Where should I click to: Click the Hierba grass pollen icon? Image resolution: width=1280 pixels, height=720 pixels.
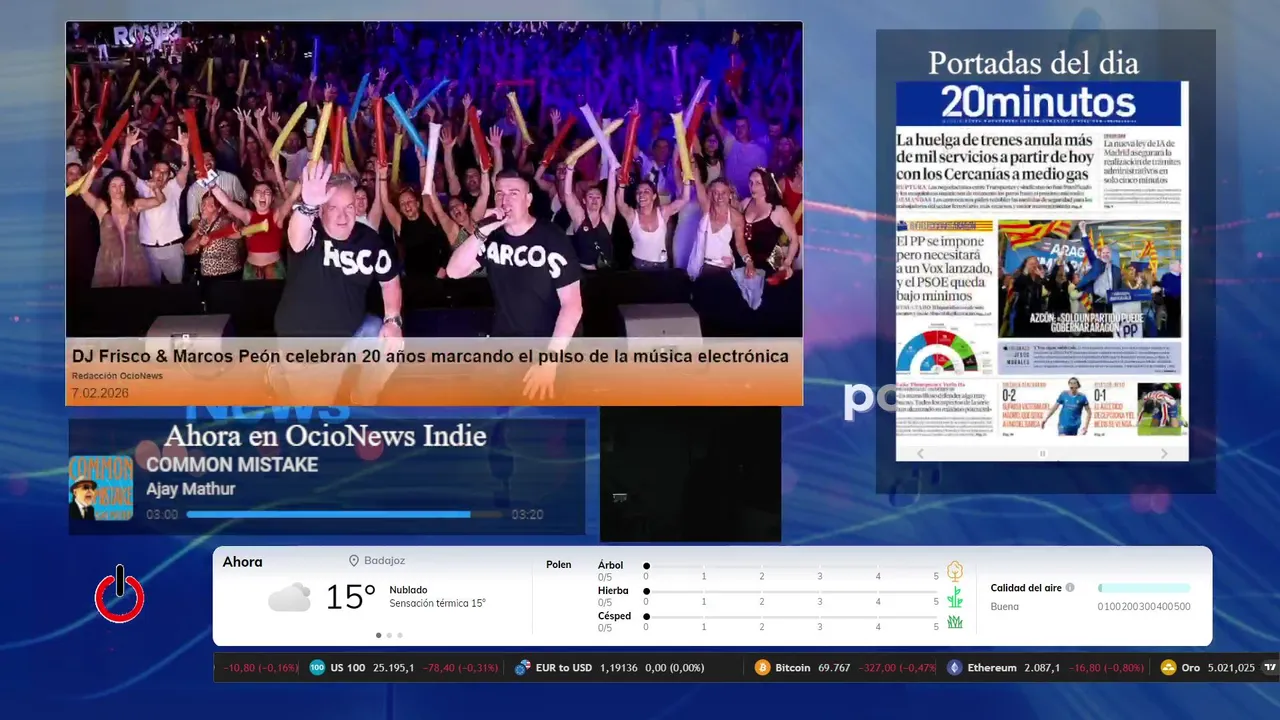(x=955, y=597)
